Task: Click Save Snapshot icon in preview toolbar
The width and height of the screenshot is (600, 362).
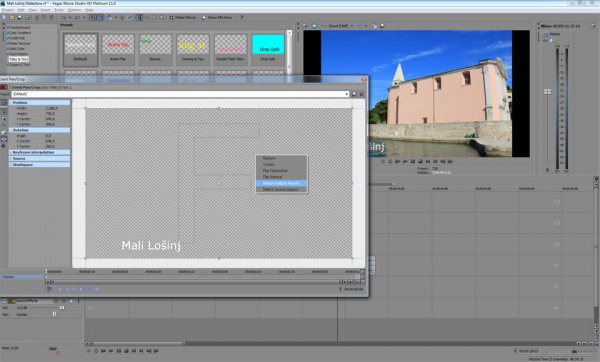Action: (x=382, y=26)
